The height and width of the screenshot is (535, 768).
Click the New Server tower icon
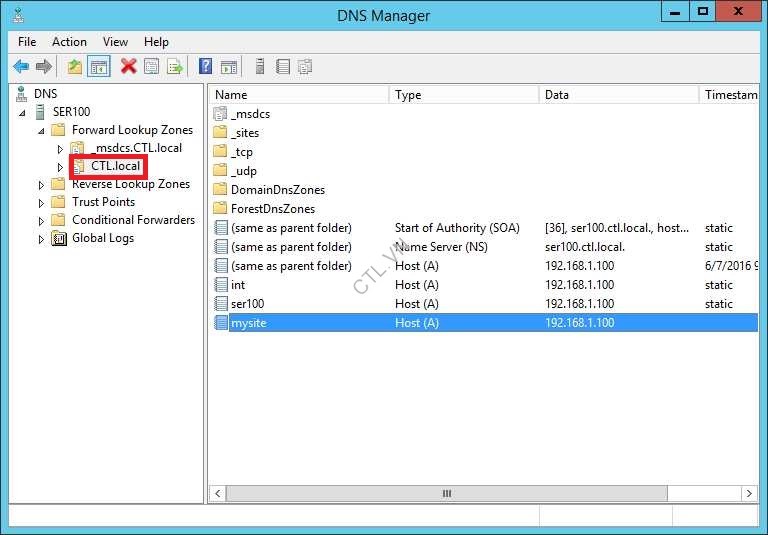pyautogui.click(x=260, y=67)
